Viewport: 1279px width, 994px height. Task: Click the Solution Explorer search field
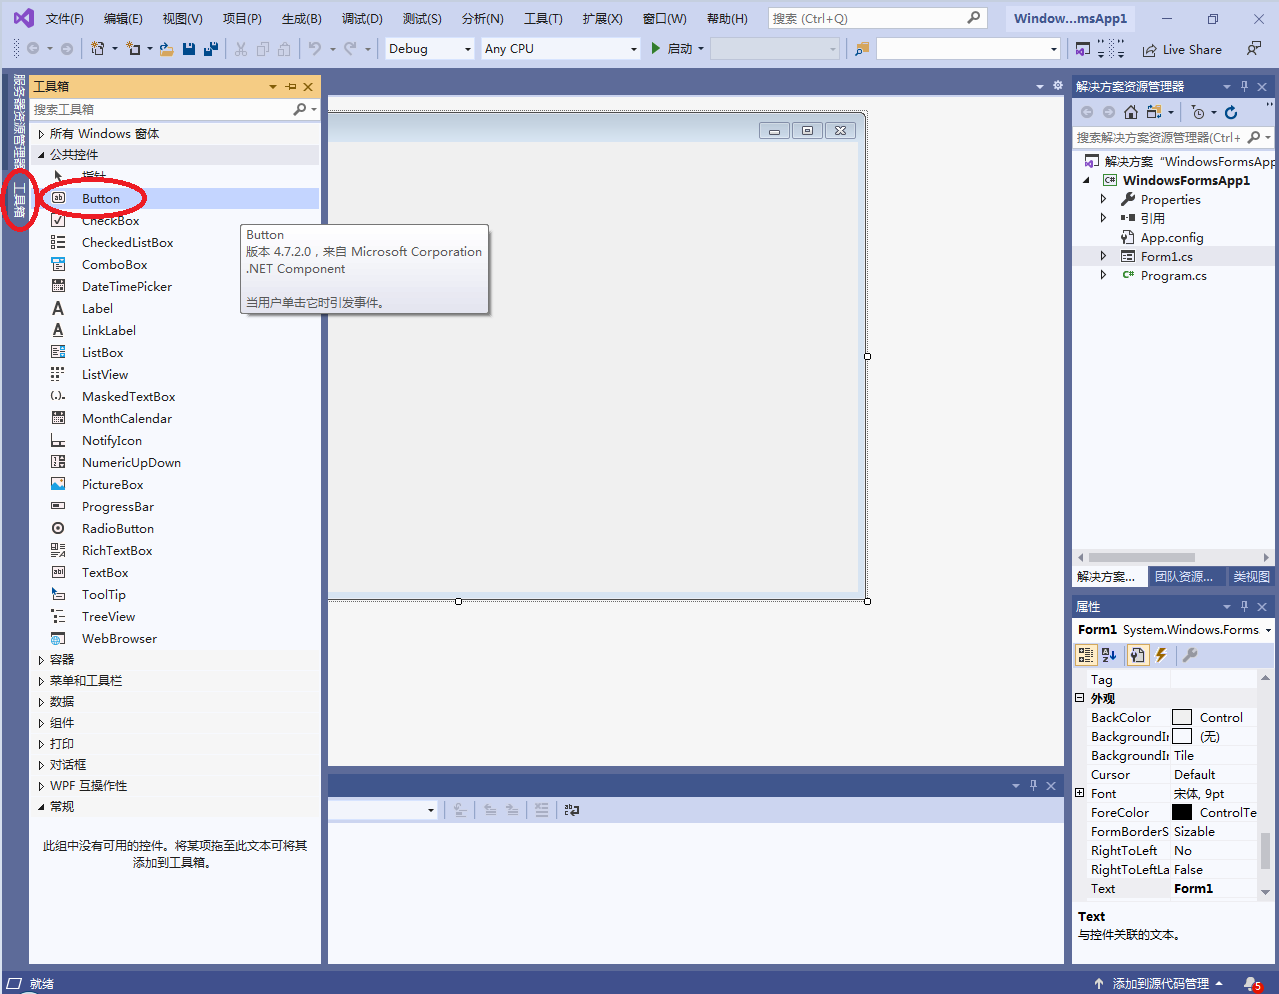pyautogui.click(x=1158, y=137)
